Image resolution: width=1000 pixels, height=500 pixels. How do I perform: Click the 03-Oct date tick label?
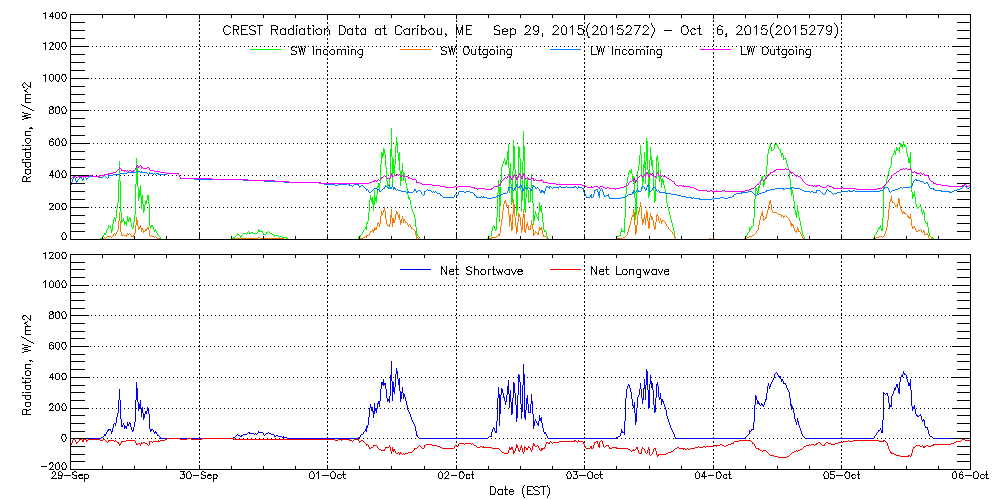coord(585,477)
